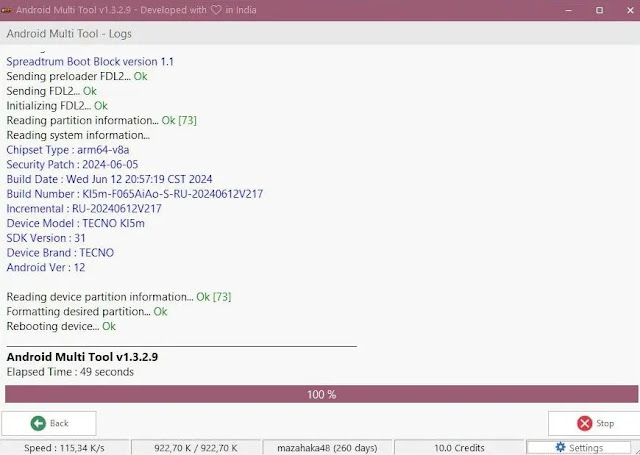The height and width of the screenshot is (455, 640).
Task: Click the heart icon in title bar
Action: pos(216,10)
